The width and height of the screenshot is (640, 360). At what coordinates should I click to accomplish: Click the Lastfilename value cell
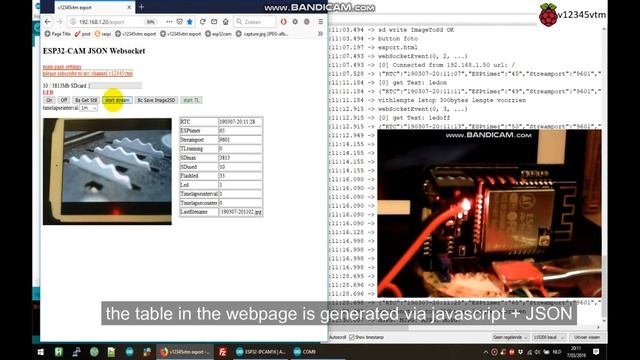[240, 212]
